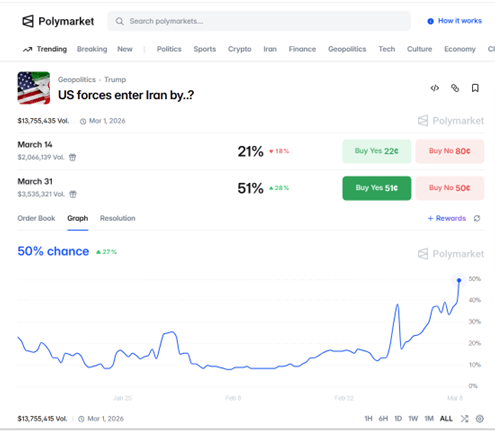This screenshot has height=431, width=495.
Task: Select the ALL chart range
Action: [x=446, y=419]
